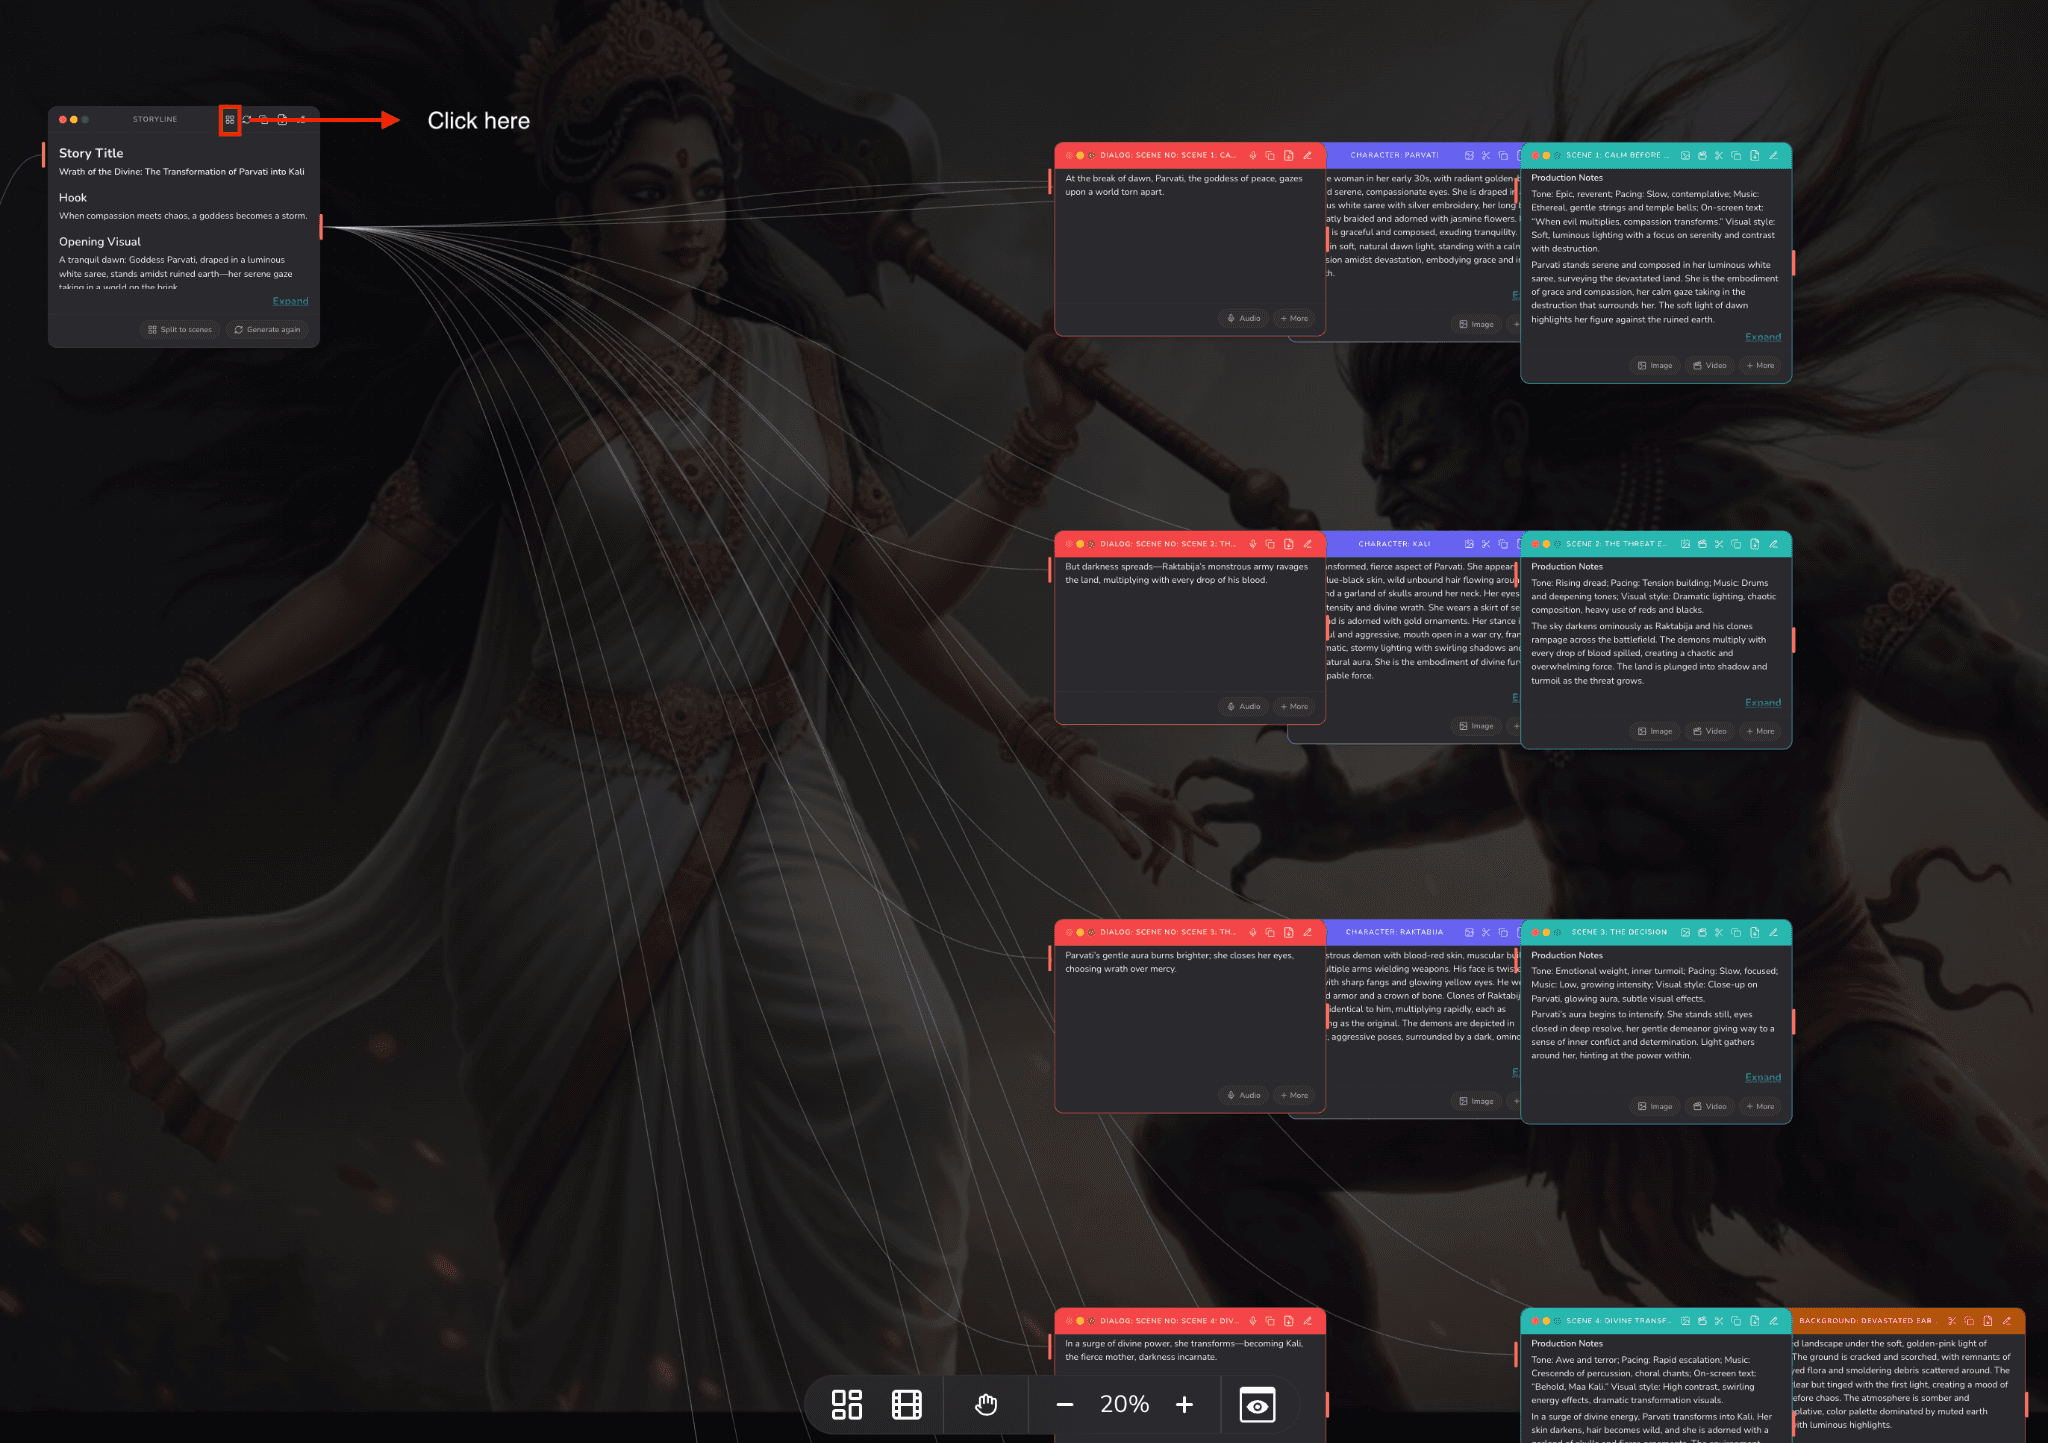Click the Story Title heading in Storyline card

point(91,153)
